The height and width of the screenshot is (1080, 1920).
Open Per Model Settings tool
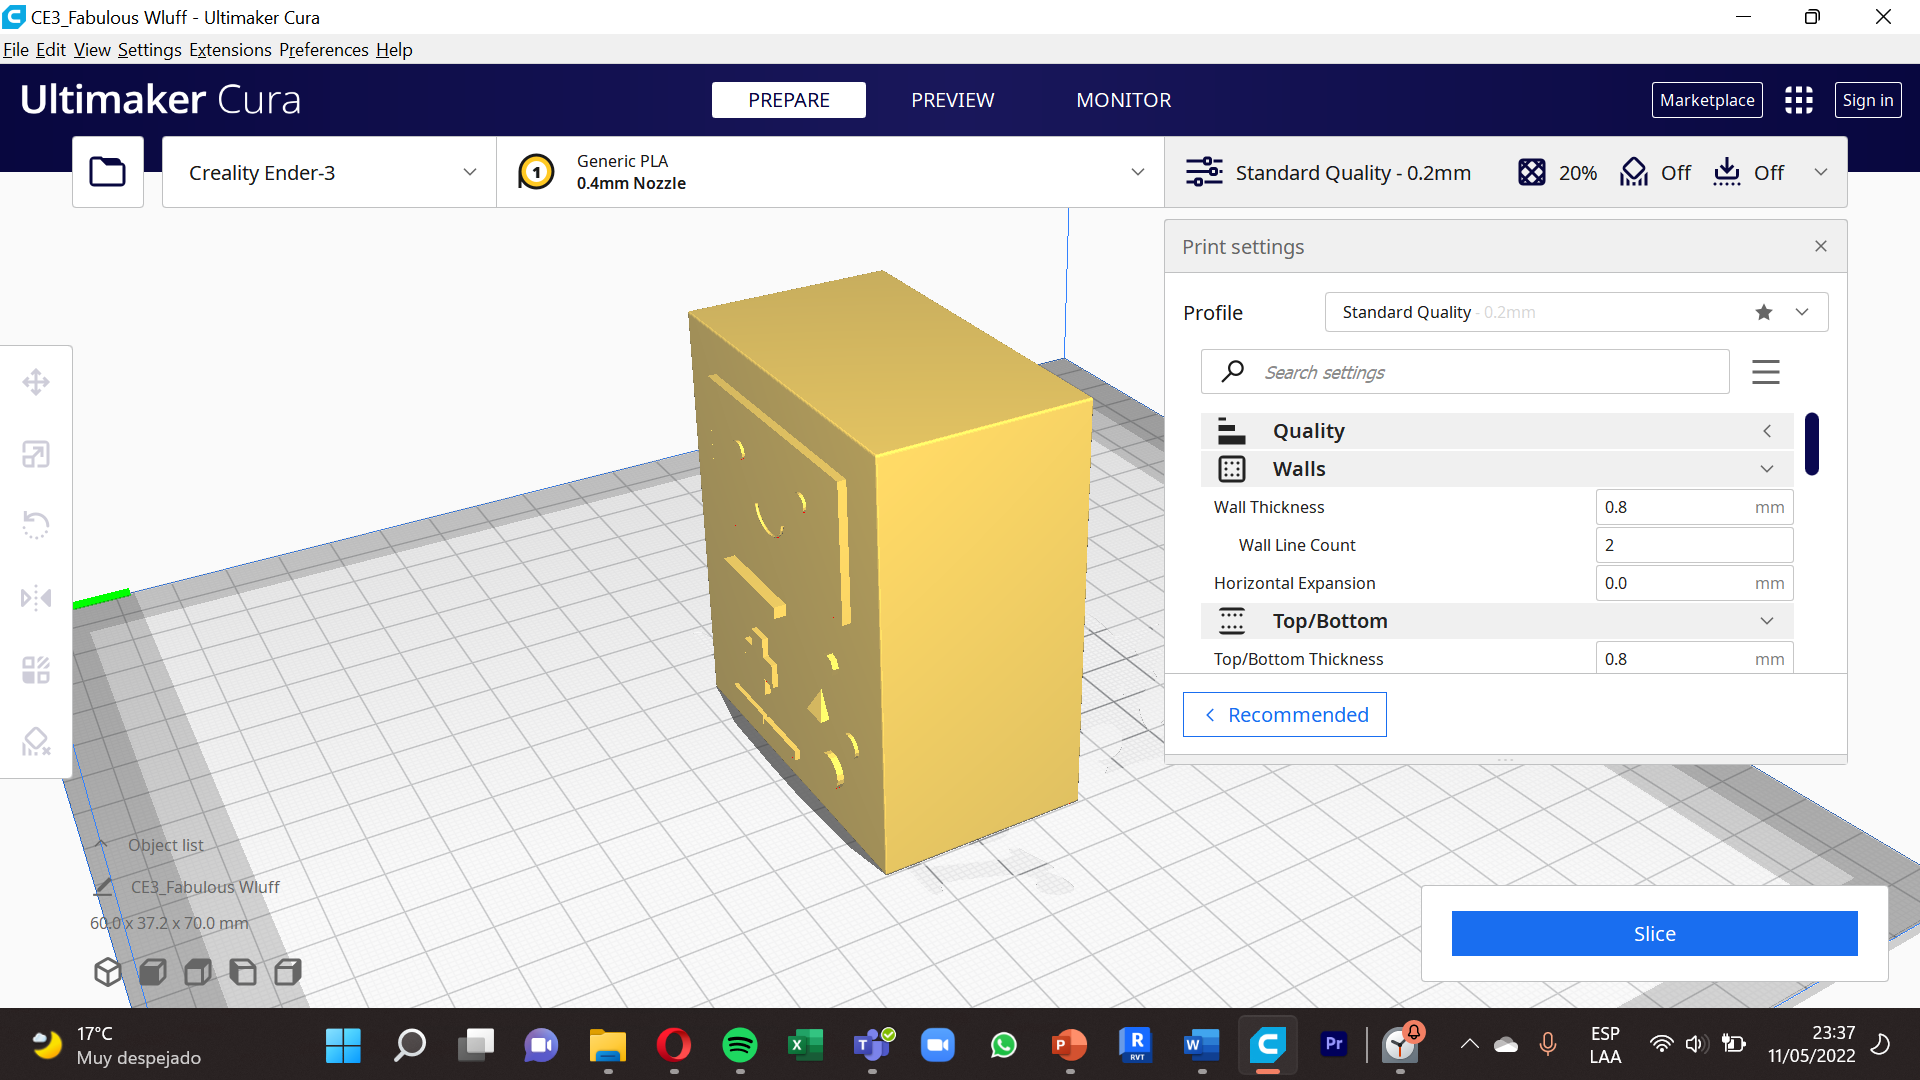(x=36, y=669)
